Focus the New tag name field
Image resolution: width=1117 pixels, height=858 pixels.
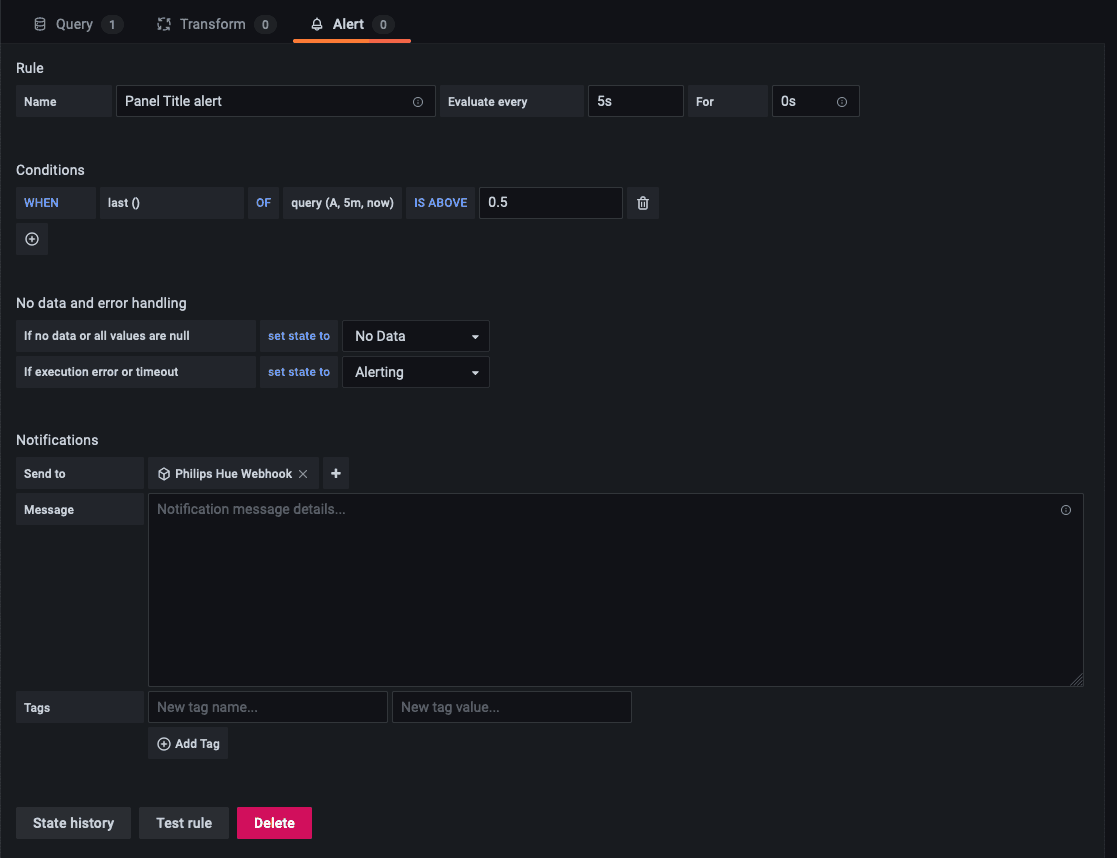pyautogui.click(x=268, y=707)
